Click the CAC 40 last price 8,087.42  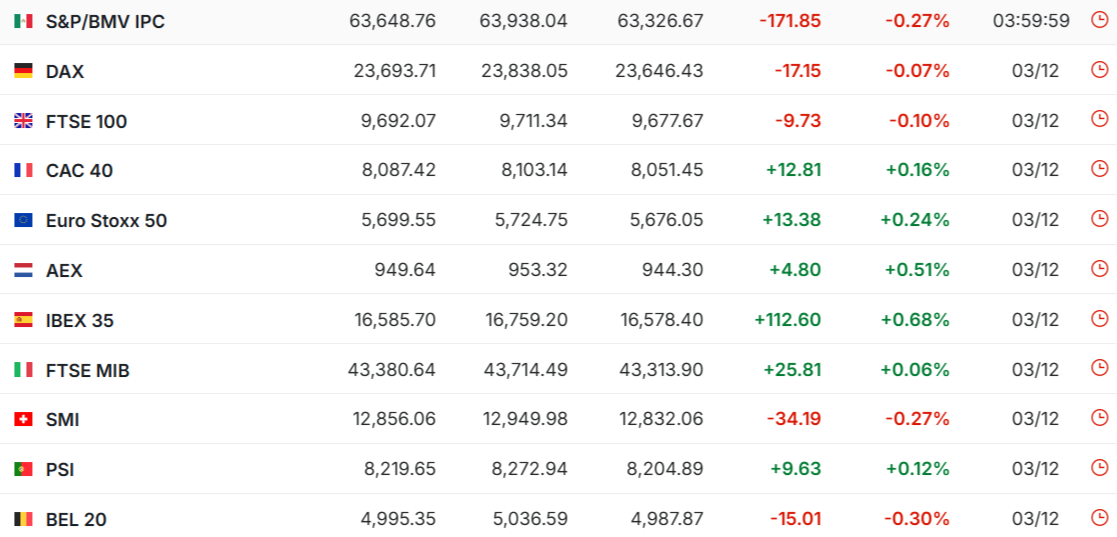click(399, 170)
